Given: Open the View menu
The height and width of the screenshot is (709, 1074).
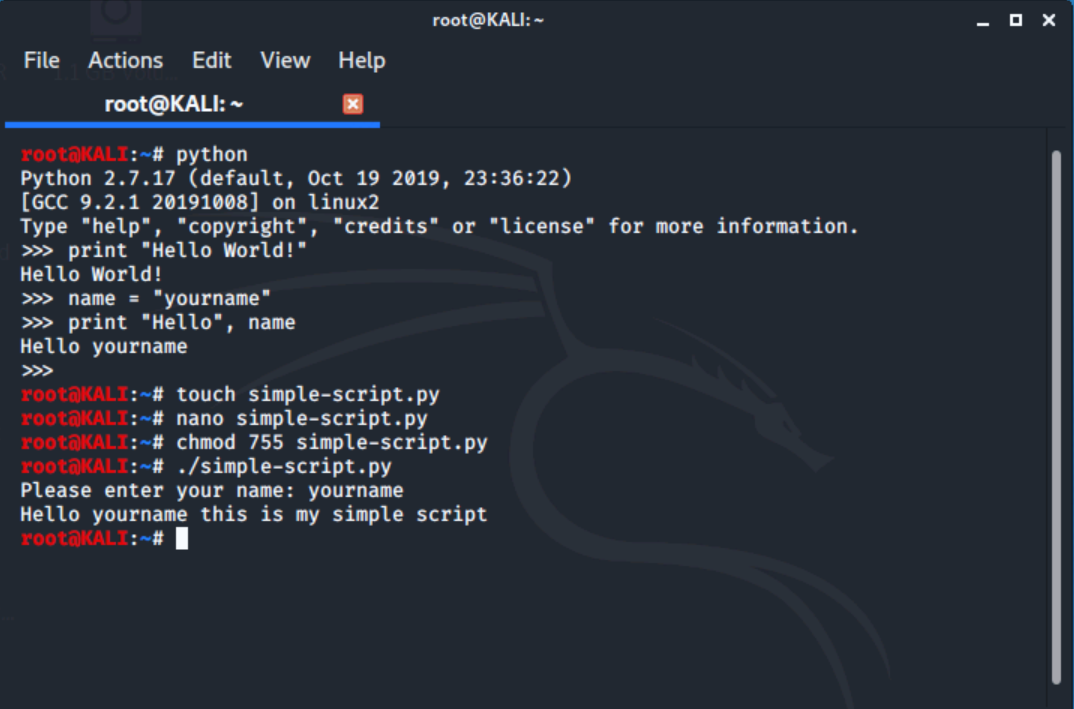Looking at the screenshot, I should pyautogui.click(x=285, y=61).
